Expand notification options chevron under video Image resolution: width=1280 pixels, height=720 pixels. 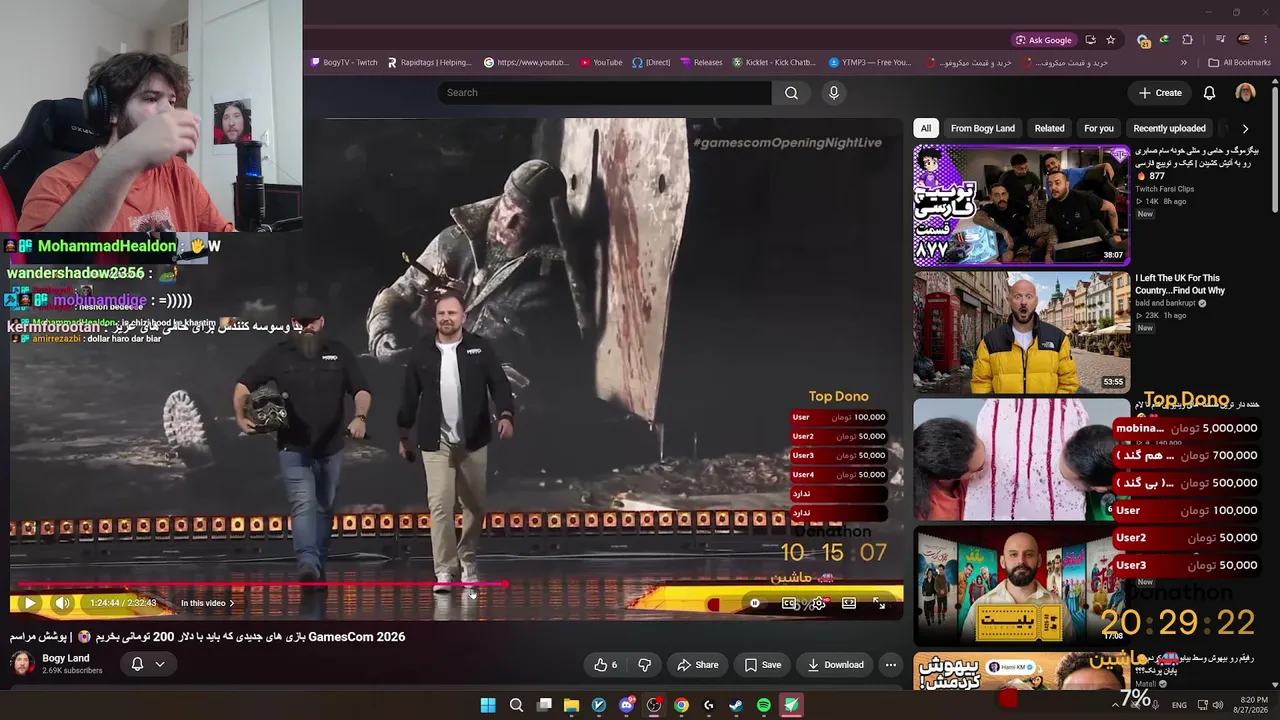159,664
